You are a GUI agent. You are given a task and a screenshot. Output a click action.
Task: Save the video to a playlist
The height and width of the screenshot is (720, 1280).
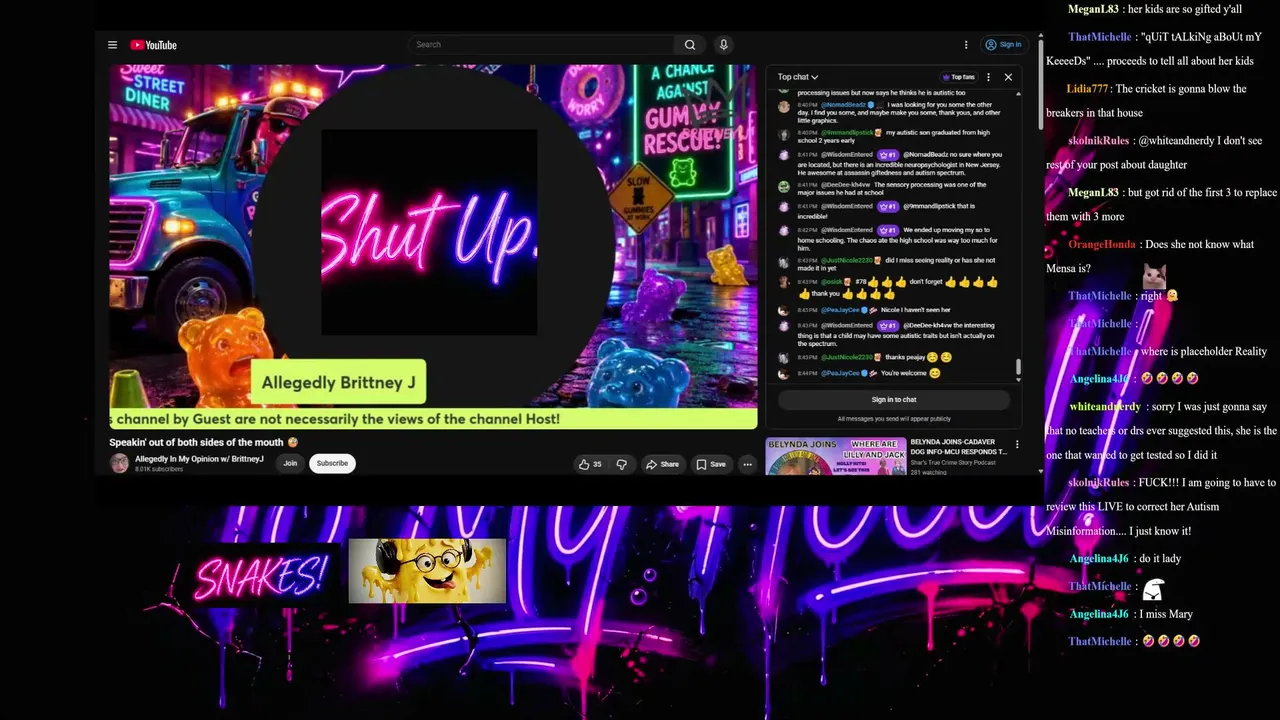711,464
